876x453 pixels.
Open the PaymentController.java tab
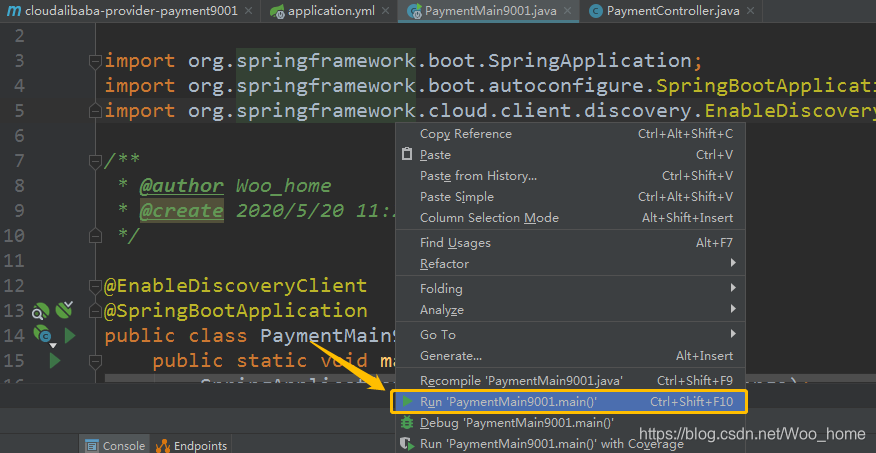[673, 11]
